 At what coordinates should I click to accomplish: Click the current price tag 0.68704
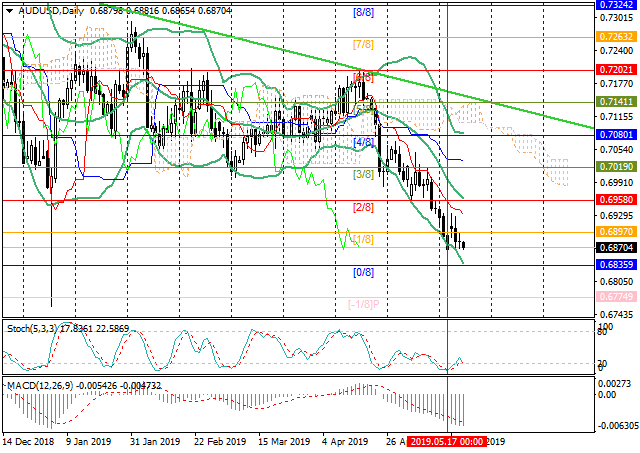(x=618, y=247)
